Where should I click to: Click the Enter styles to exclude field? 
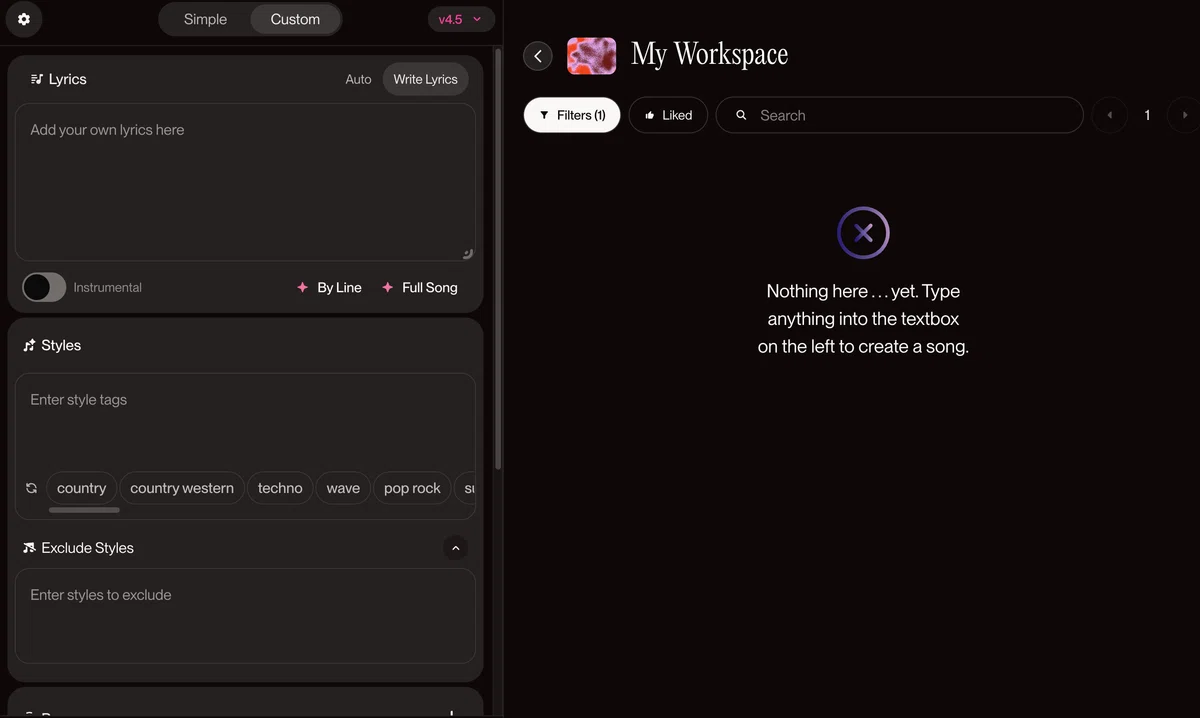coord(245,616)
